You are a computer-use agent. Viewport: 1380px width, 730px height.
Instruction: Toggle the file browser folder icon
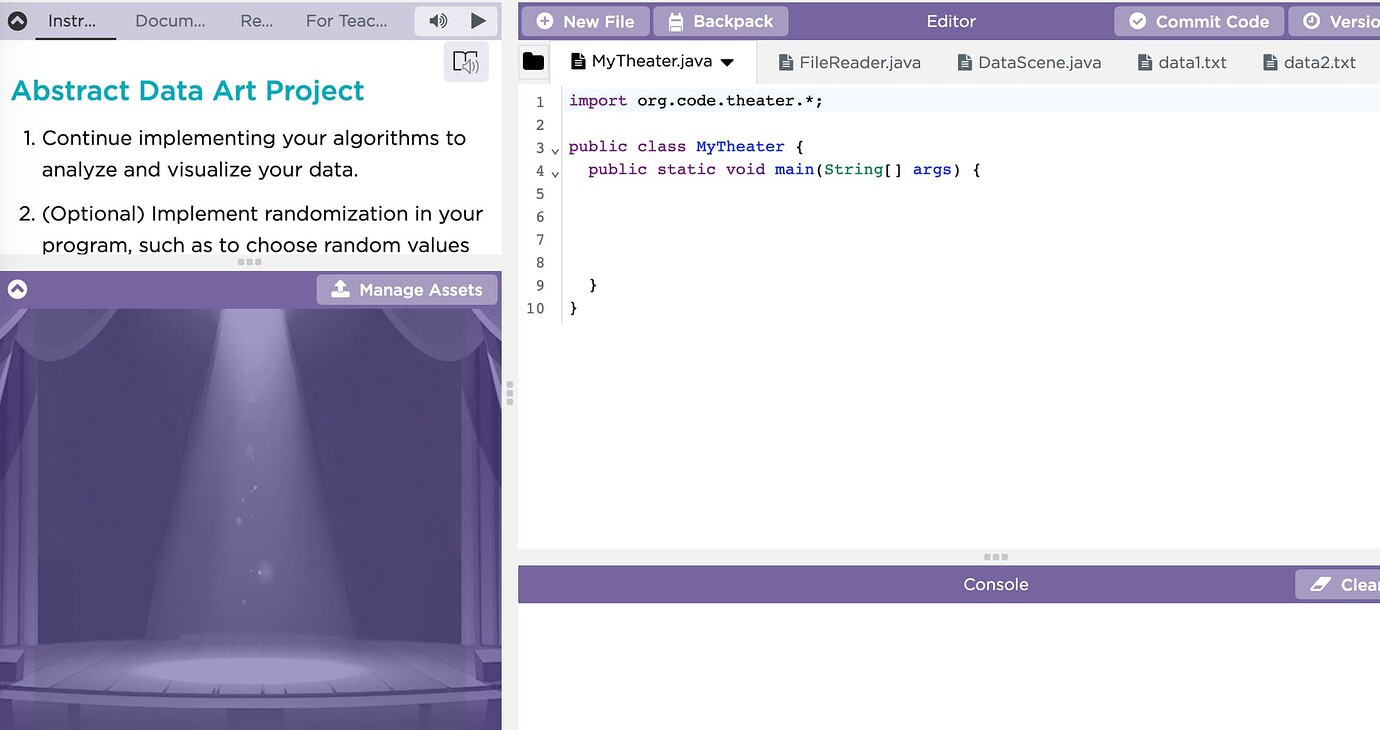tap(534, 62)
